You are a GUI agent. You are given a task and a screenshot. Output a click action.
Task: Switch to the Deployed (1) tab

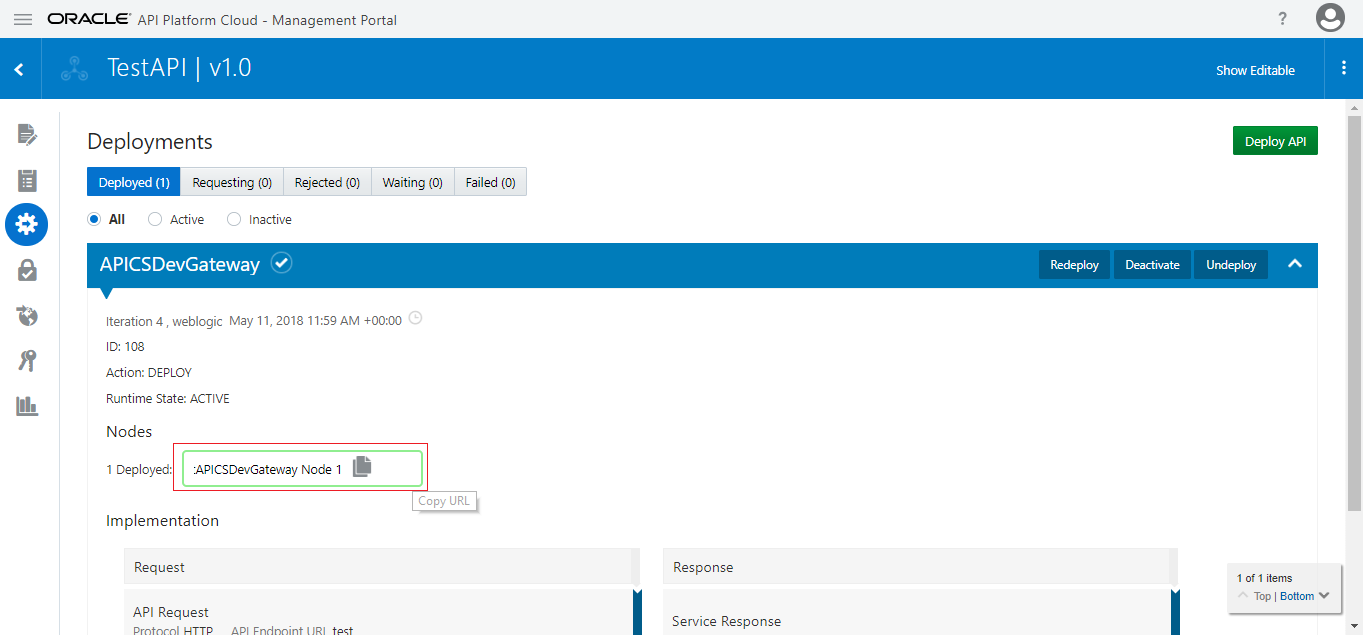point(133,182)
